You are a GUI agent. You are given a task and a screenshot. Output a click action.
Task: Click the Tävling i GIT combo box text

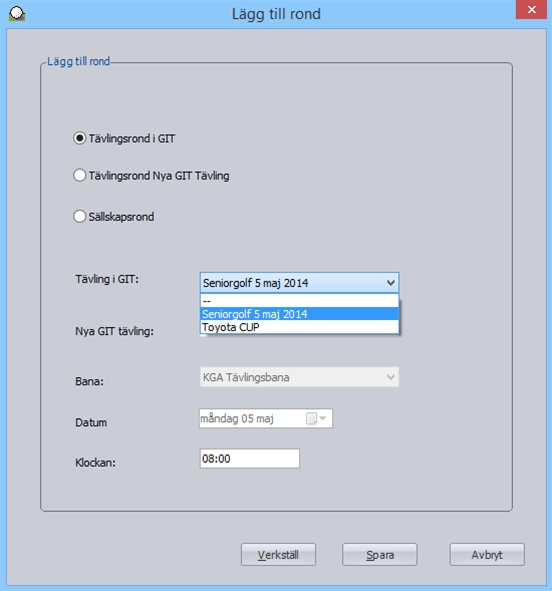tap(255, 283)
